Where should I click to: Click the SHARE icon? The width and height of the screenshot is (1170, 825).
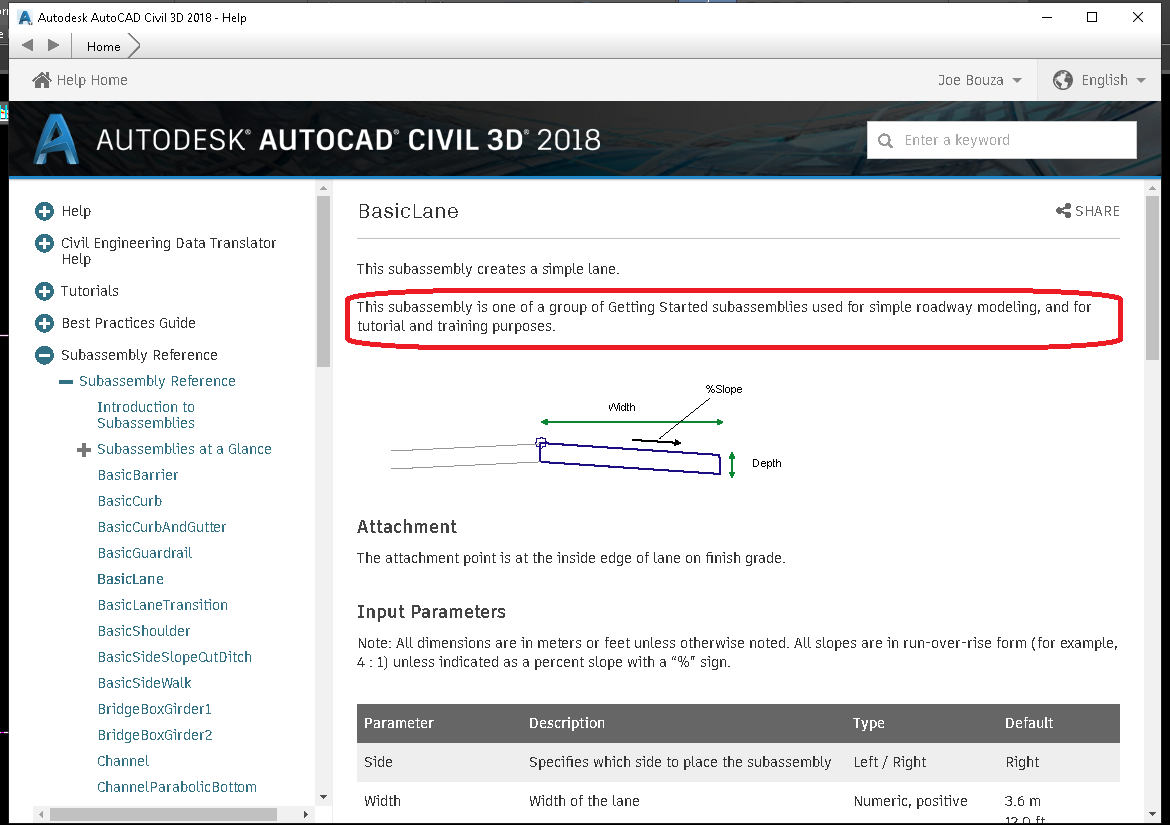pyautogui.click(x=1063, y=211)
